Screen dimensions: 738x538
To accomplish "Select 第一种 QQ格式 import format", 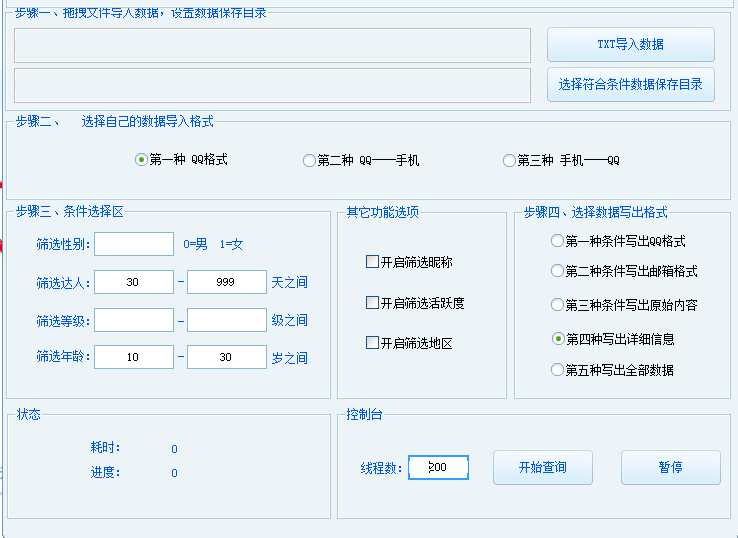I will (x=181, y=160).
